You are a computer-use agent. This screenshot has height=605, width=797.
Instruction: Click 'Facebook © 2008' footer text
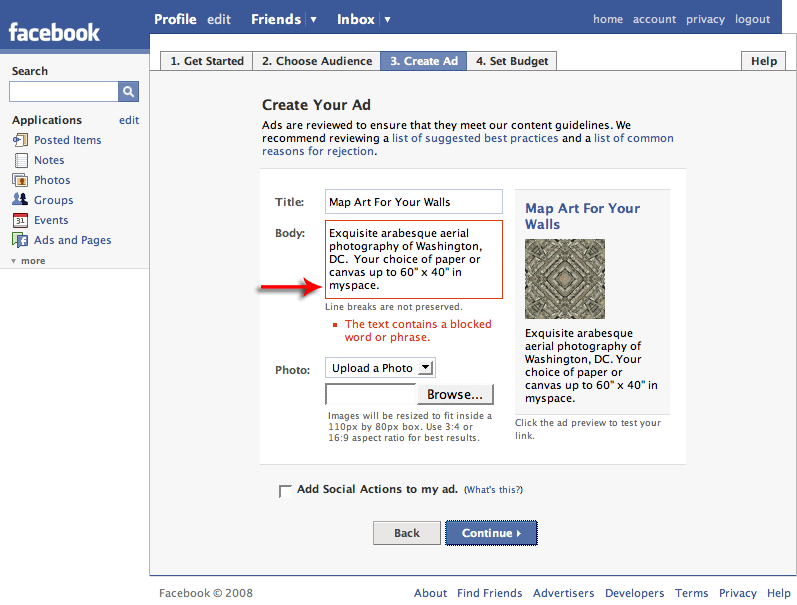(x=206, y=593)
